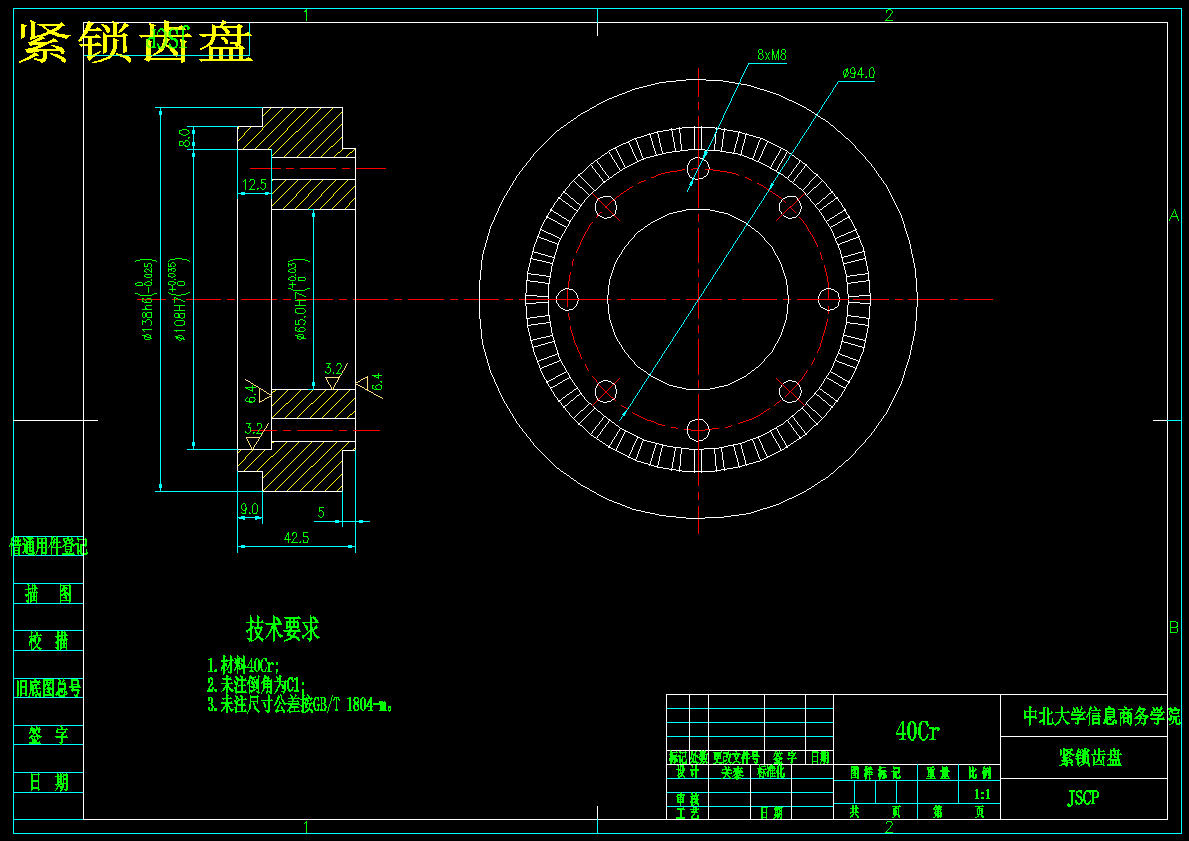Click the 9.0 width dimension text
The width and height of the screenshot is (1189, 841).
[249, 509]
